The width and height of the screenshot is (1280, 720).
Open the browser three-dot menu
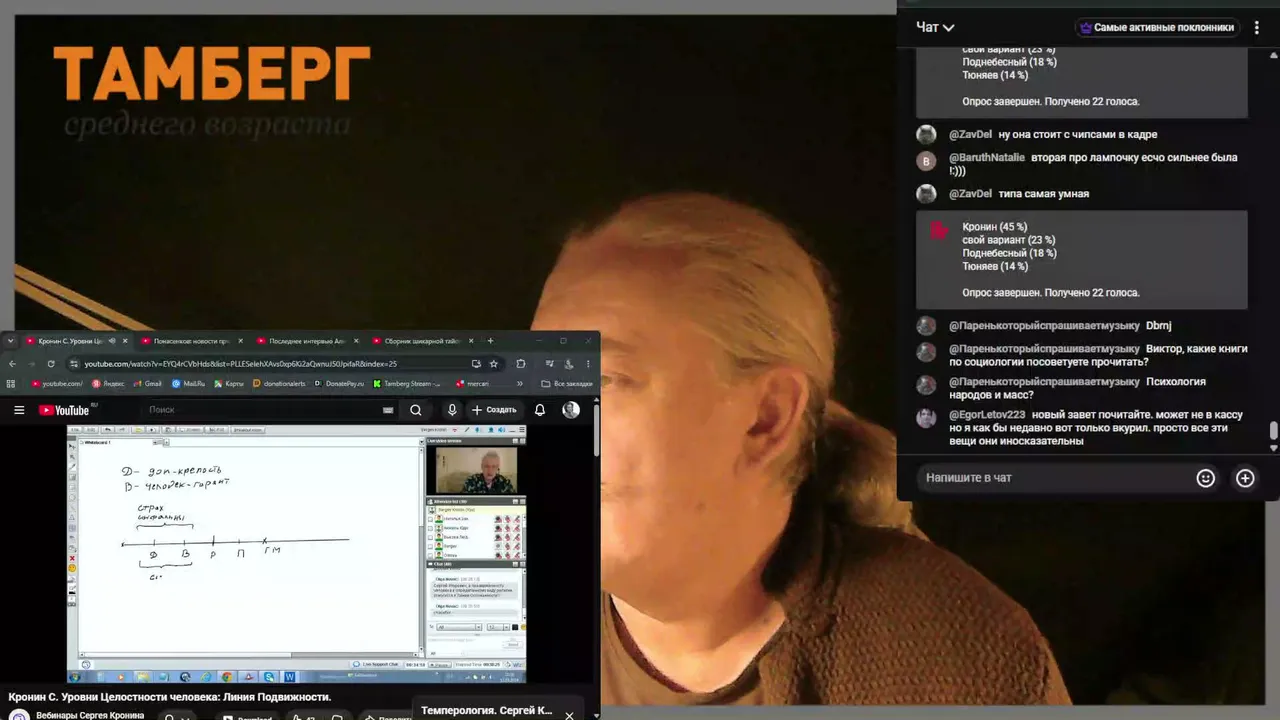pos(588,364)
